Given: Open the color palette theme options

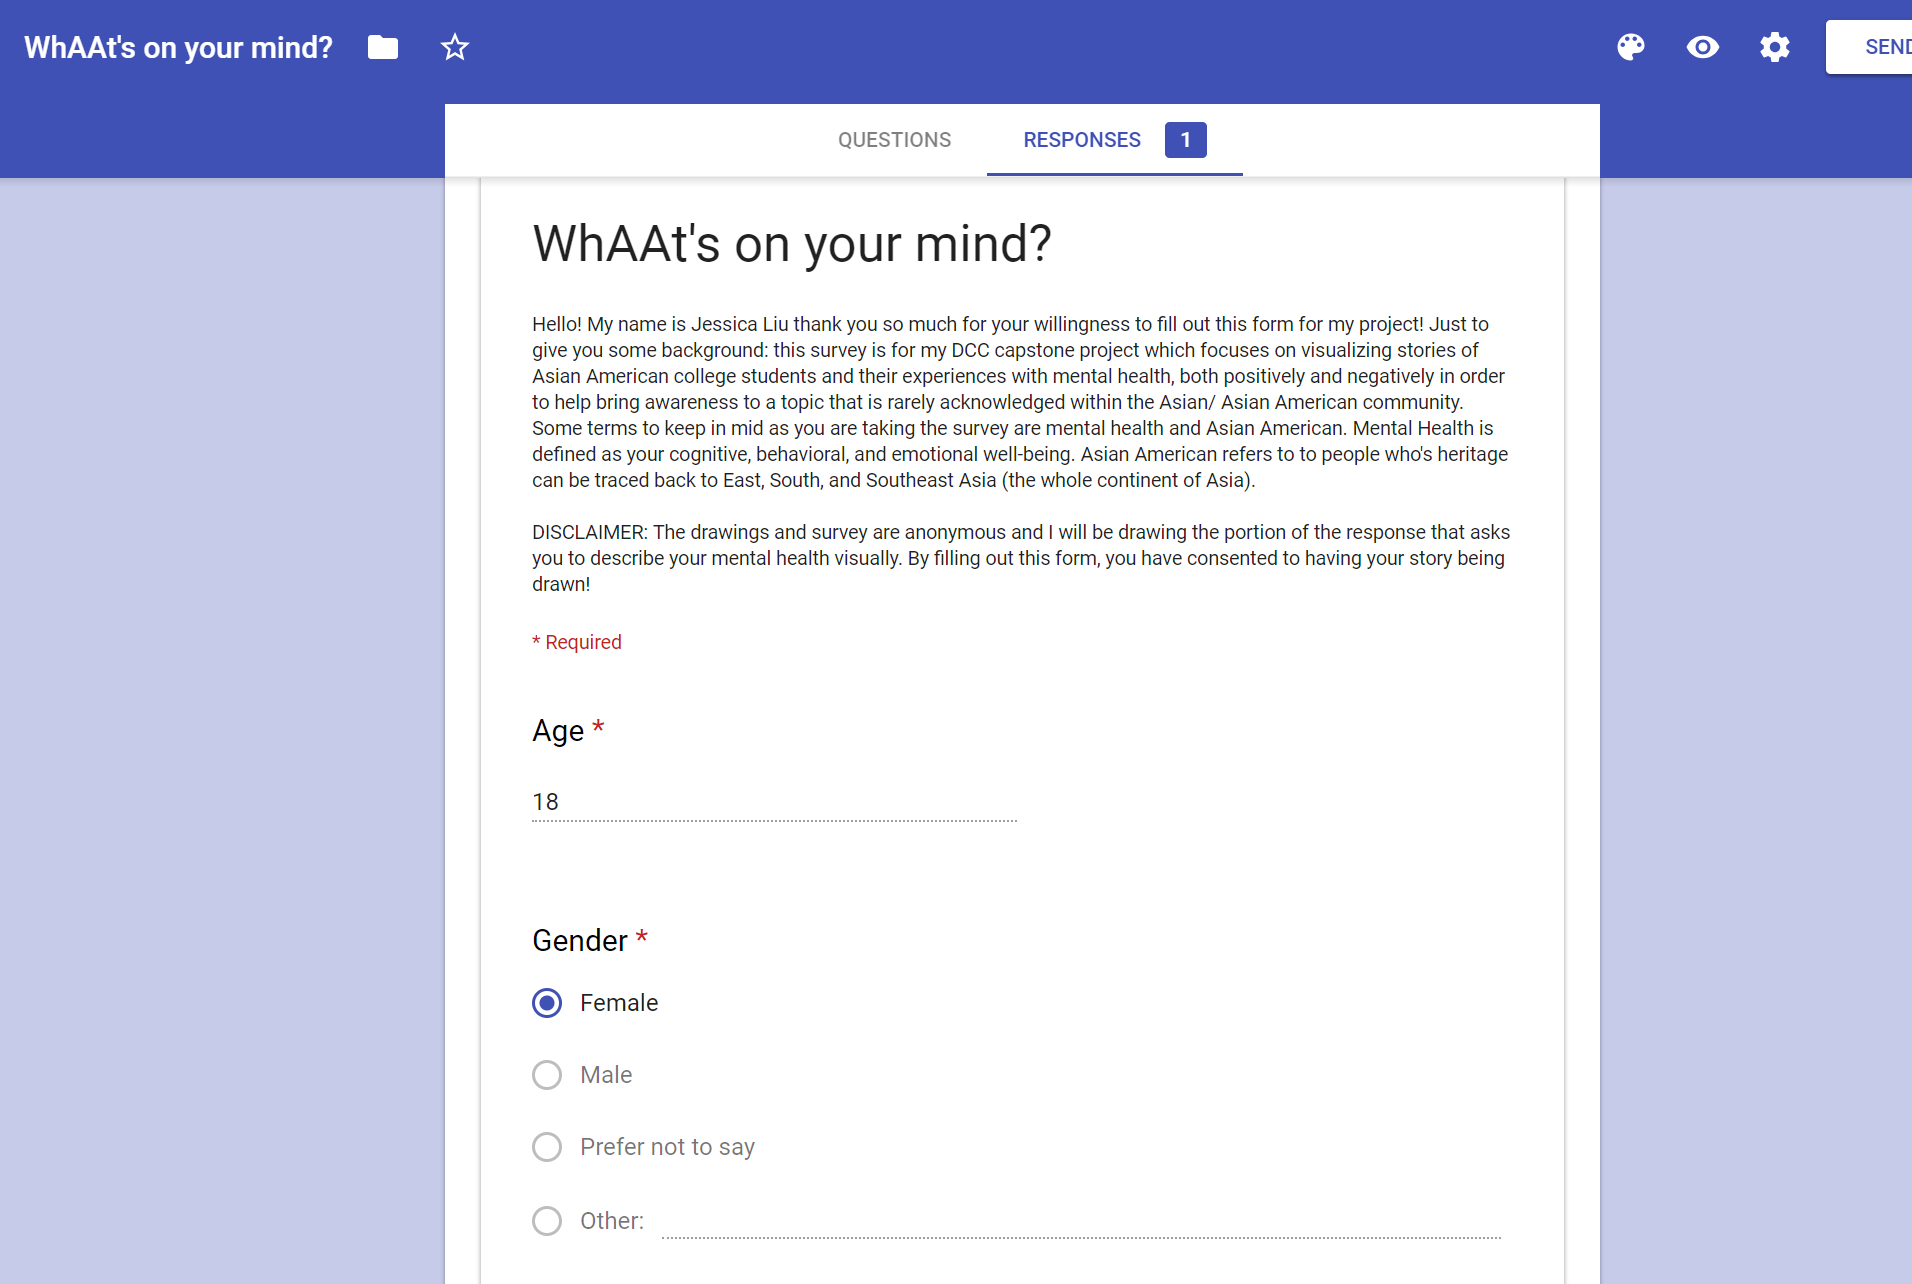Looking at the screenshot, I should click(x=1631, y=47).
